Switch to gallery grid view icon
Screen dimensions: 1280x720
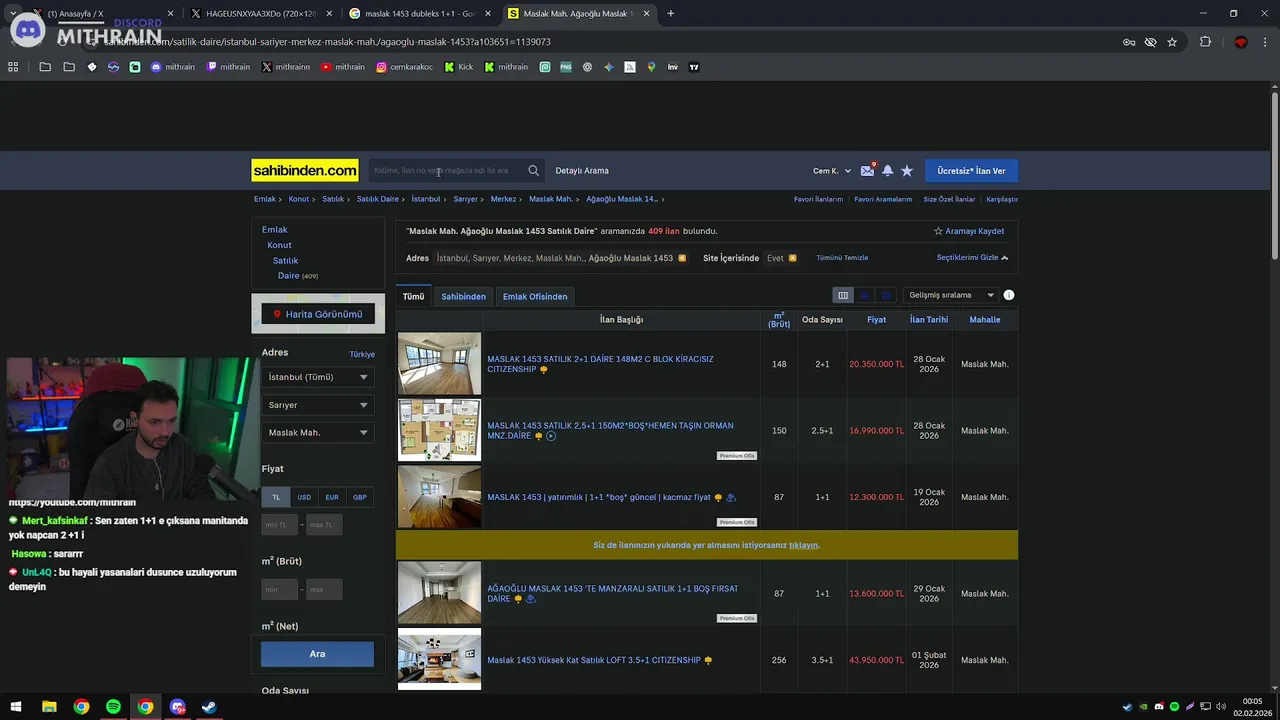[x=885, y=295]
